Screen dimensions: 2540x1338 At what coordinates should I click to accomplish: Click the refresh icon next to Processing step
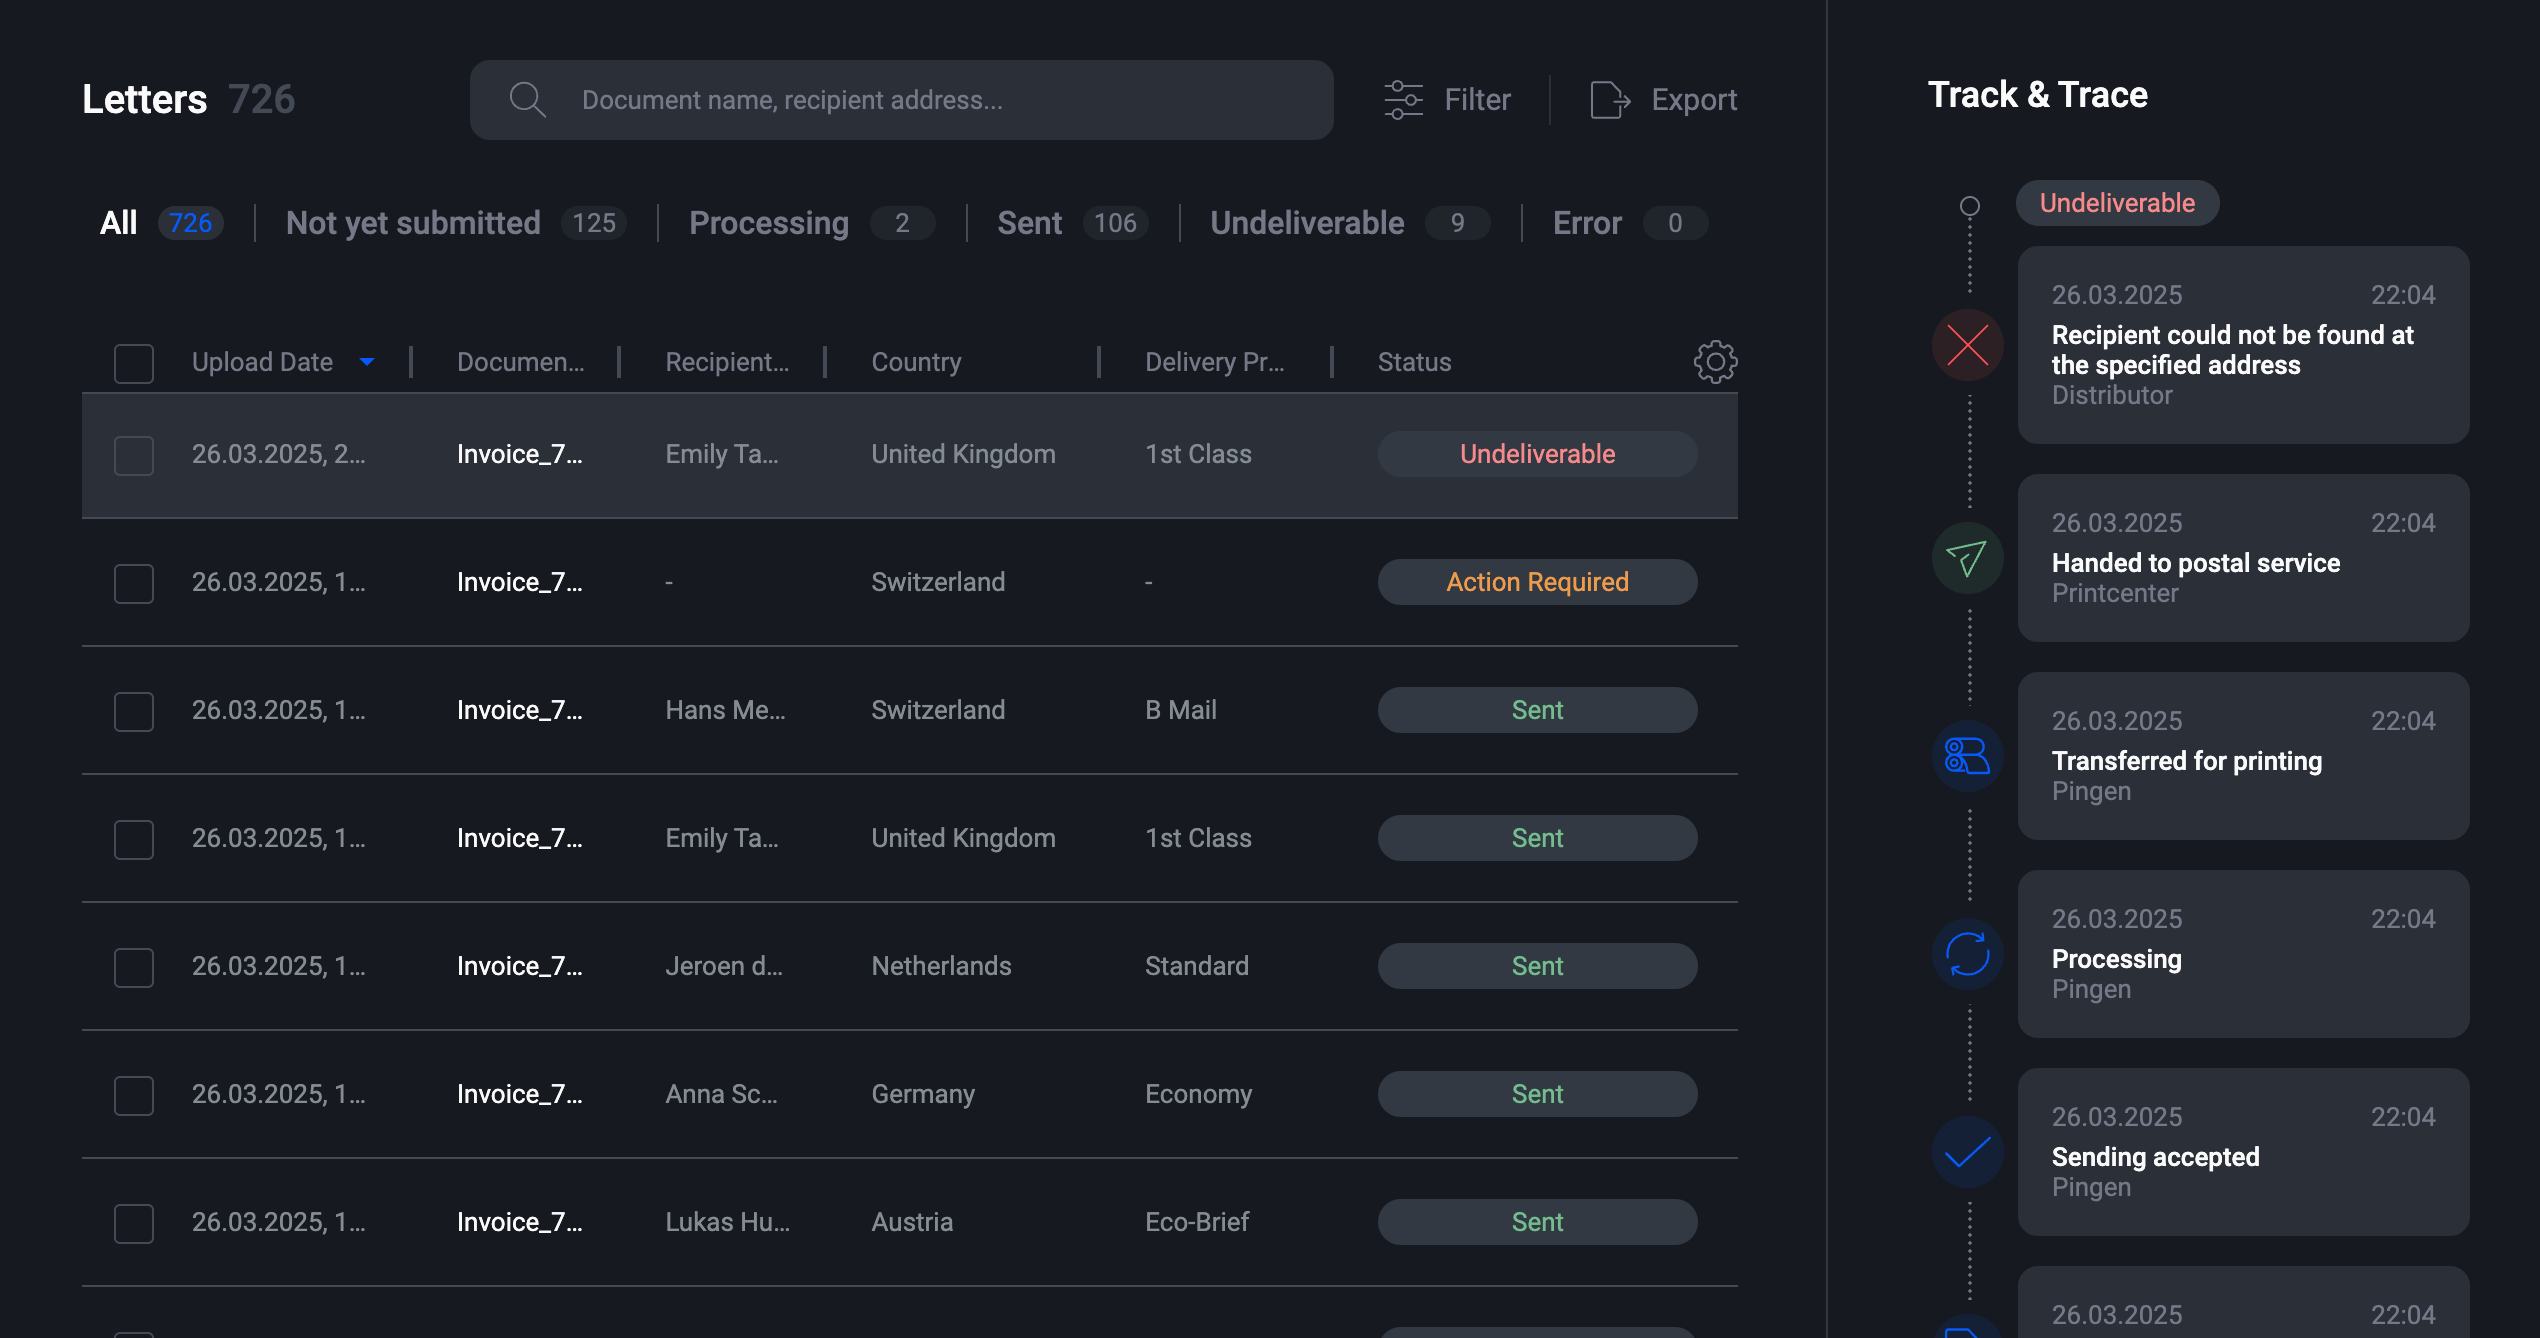[1967, 954]
